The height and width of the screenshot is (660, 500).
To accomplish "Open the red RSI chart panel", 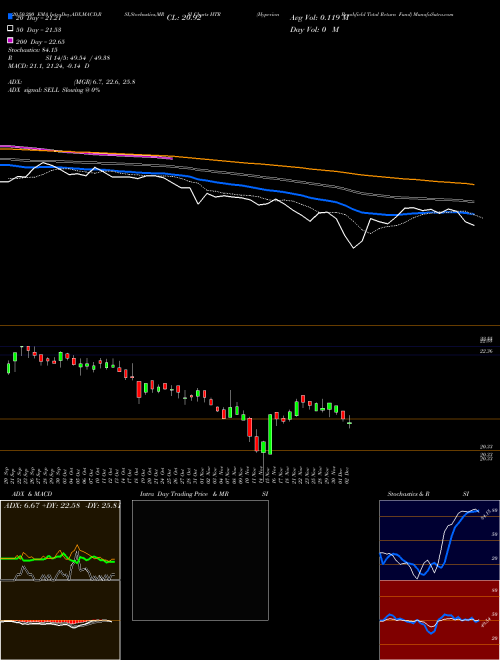I will point(439,620).
